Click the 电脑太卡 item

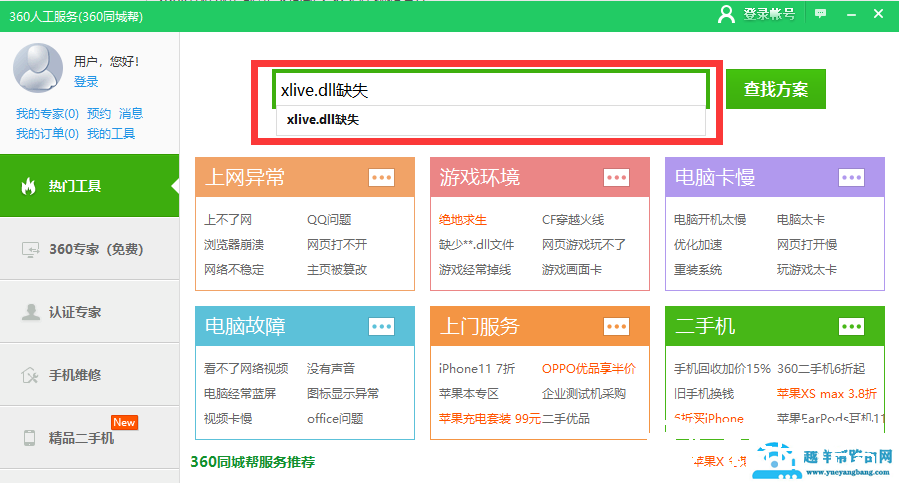coord(800,220)
